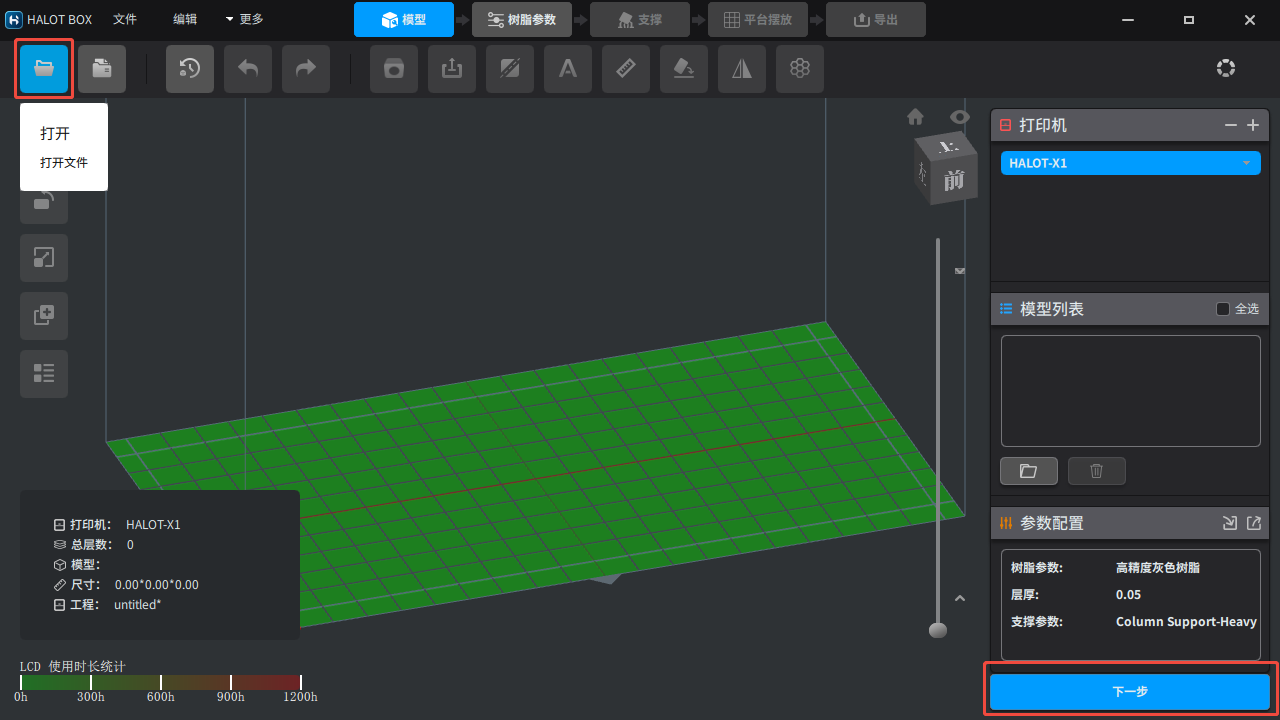The height and width of the screenshot is (720, 1280).
Task: Select the letter A text tool
Action: coord(568,69)
